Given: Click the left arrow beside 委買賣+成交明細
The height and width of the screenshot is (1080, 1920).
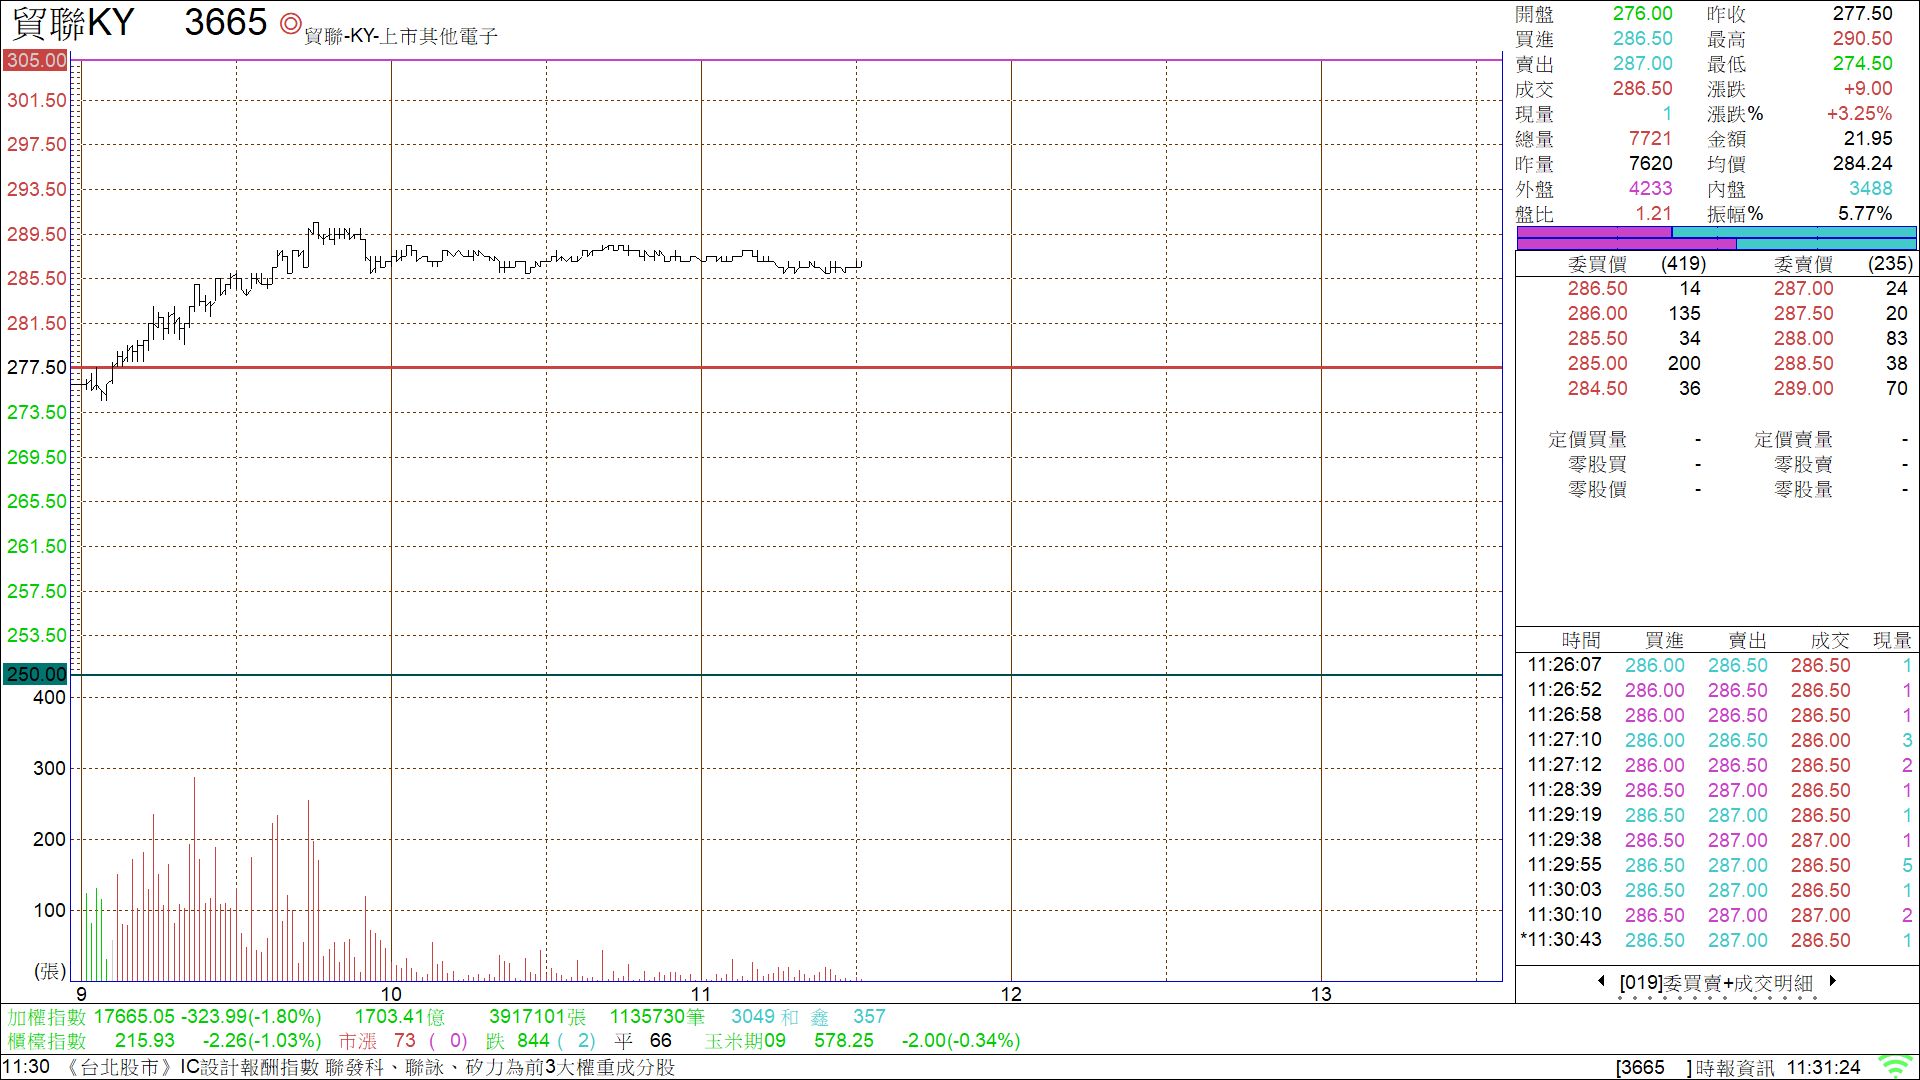Looking at the screenshot, I should tap(1602, 981).
